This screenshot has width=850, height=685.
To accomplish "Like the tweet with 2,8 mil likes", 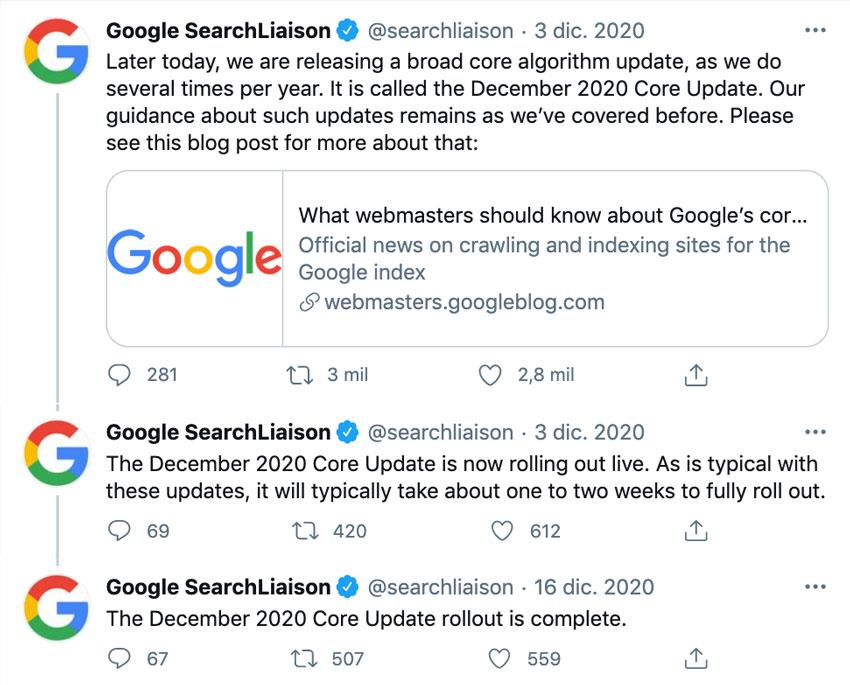I will (x=490, y=375).
